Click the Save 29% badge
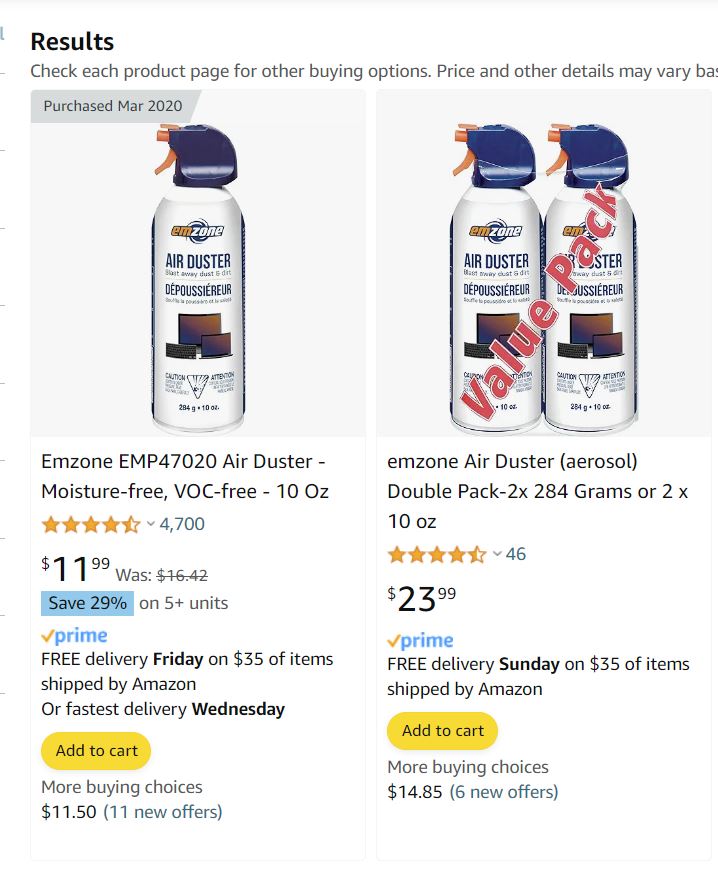The height and width of the screenshot is (876, 718). point(87,603)
